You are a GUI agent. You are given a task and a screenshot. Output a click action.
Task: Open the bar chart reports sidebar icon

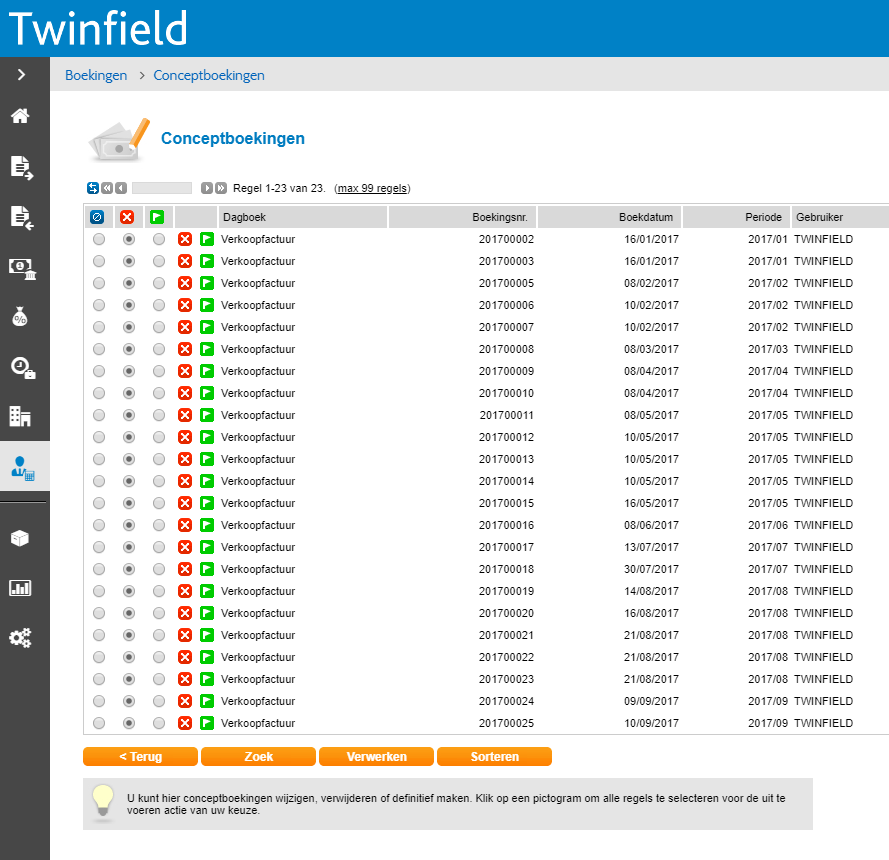(20, 587)
